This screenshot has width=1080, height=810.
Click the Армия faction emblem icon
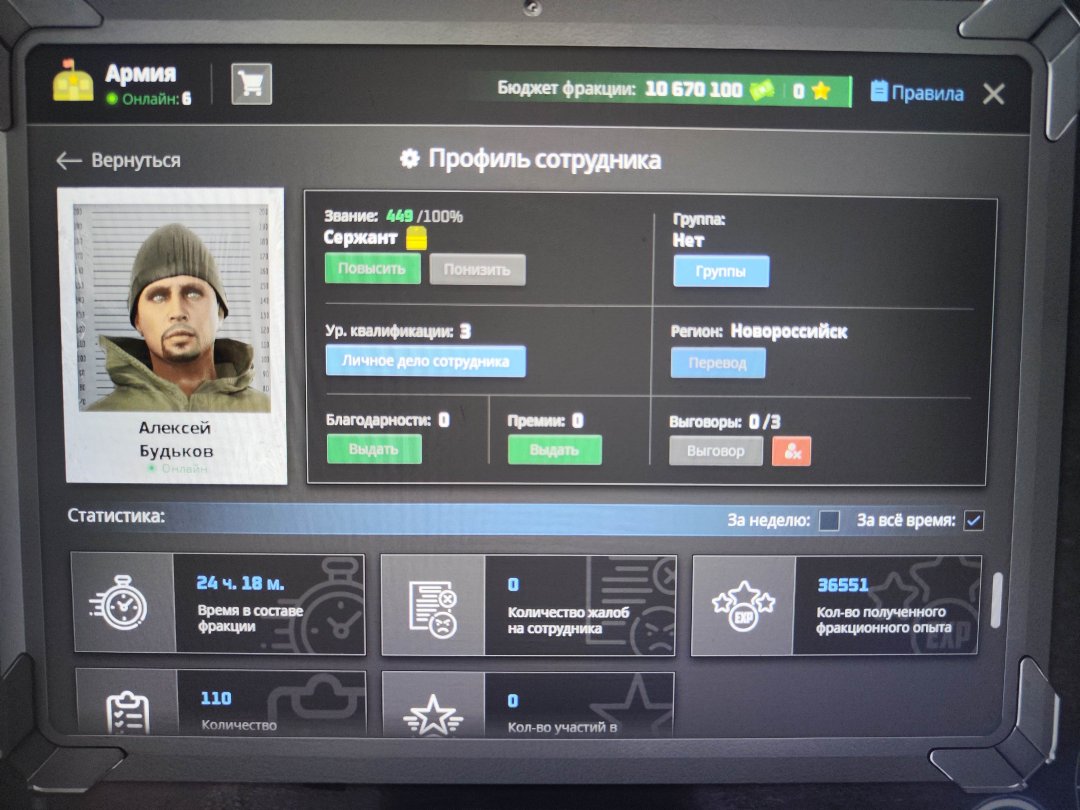[73, 85]
